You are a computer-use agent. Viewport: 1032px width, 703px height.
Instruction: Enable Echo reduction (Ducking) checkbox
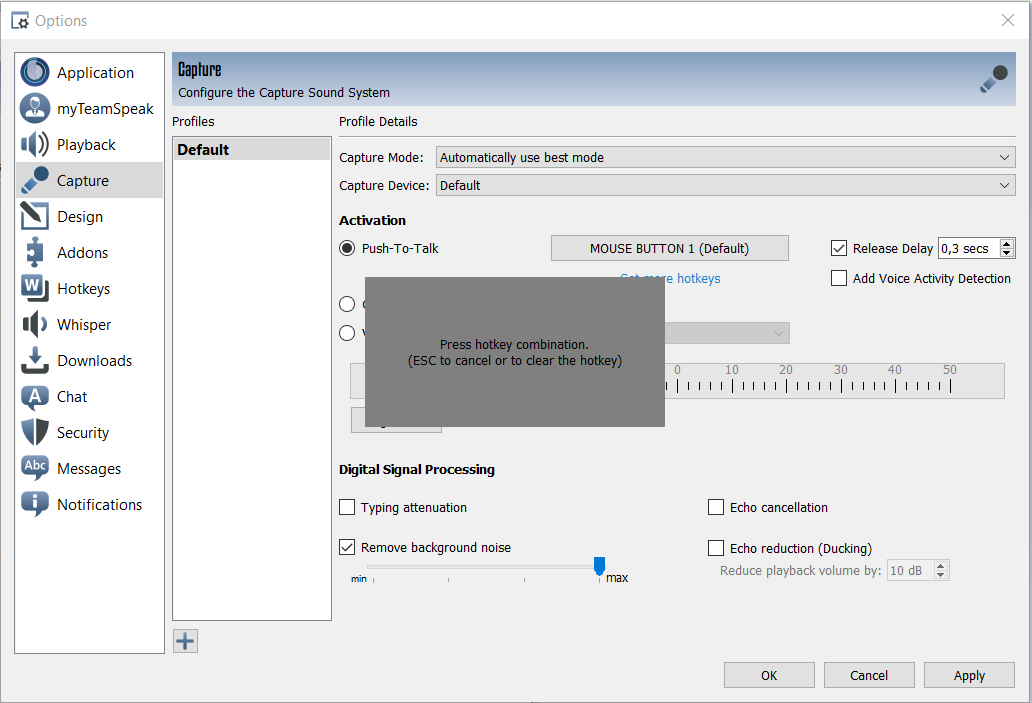(715, 548)
